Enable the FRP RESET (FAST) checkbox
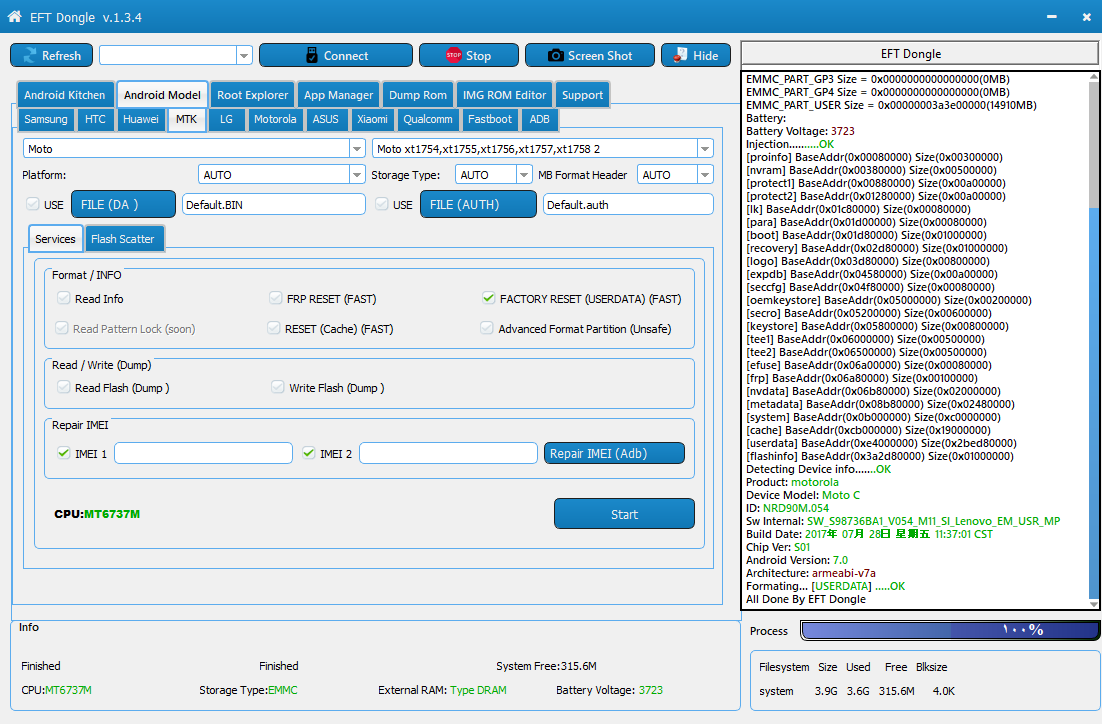1102x724 pixels. coord(276,299)
